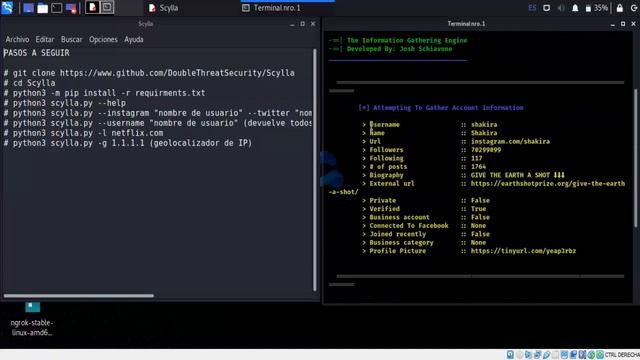Image resolution: width=640 pixels, height=360 pixels.
Task: Click the 'scylla.py --help' line
Action: click(64, 103)
